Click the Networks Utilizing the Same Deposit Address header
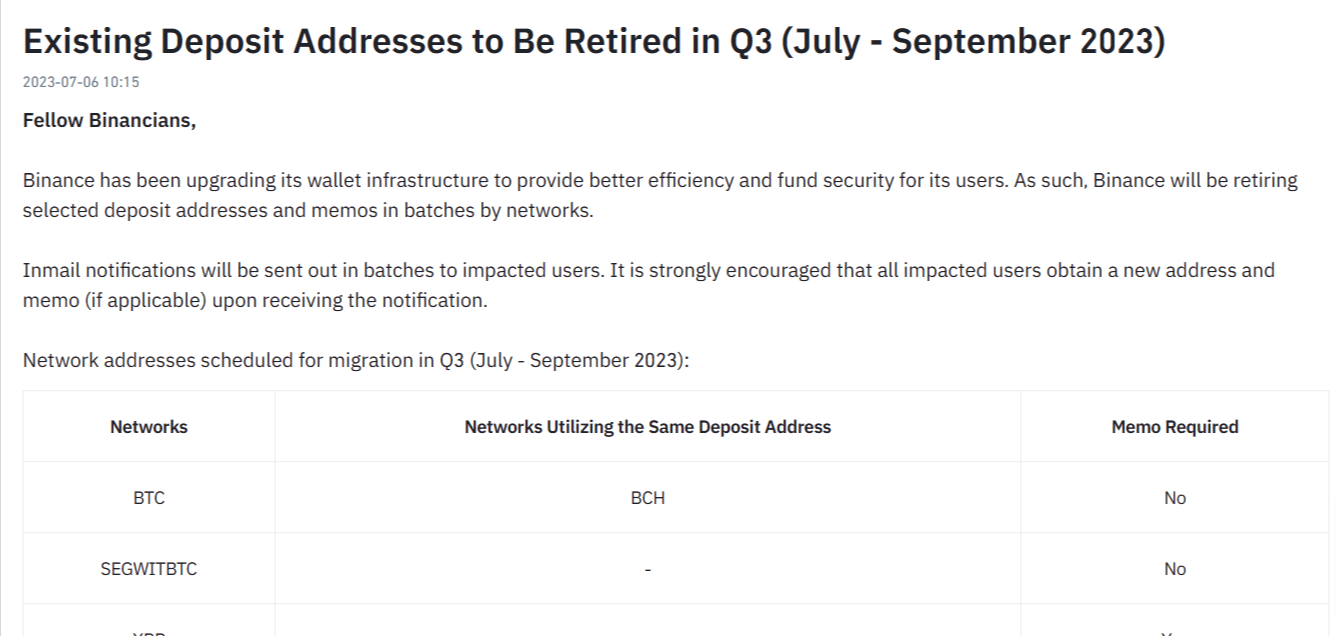Screen dimensions: 1336x636 [648, 427]
